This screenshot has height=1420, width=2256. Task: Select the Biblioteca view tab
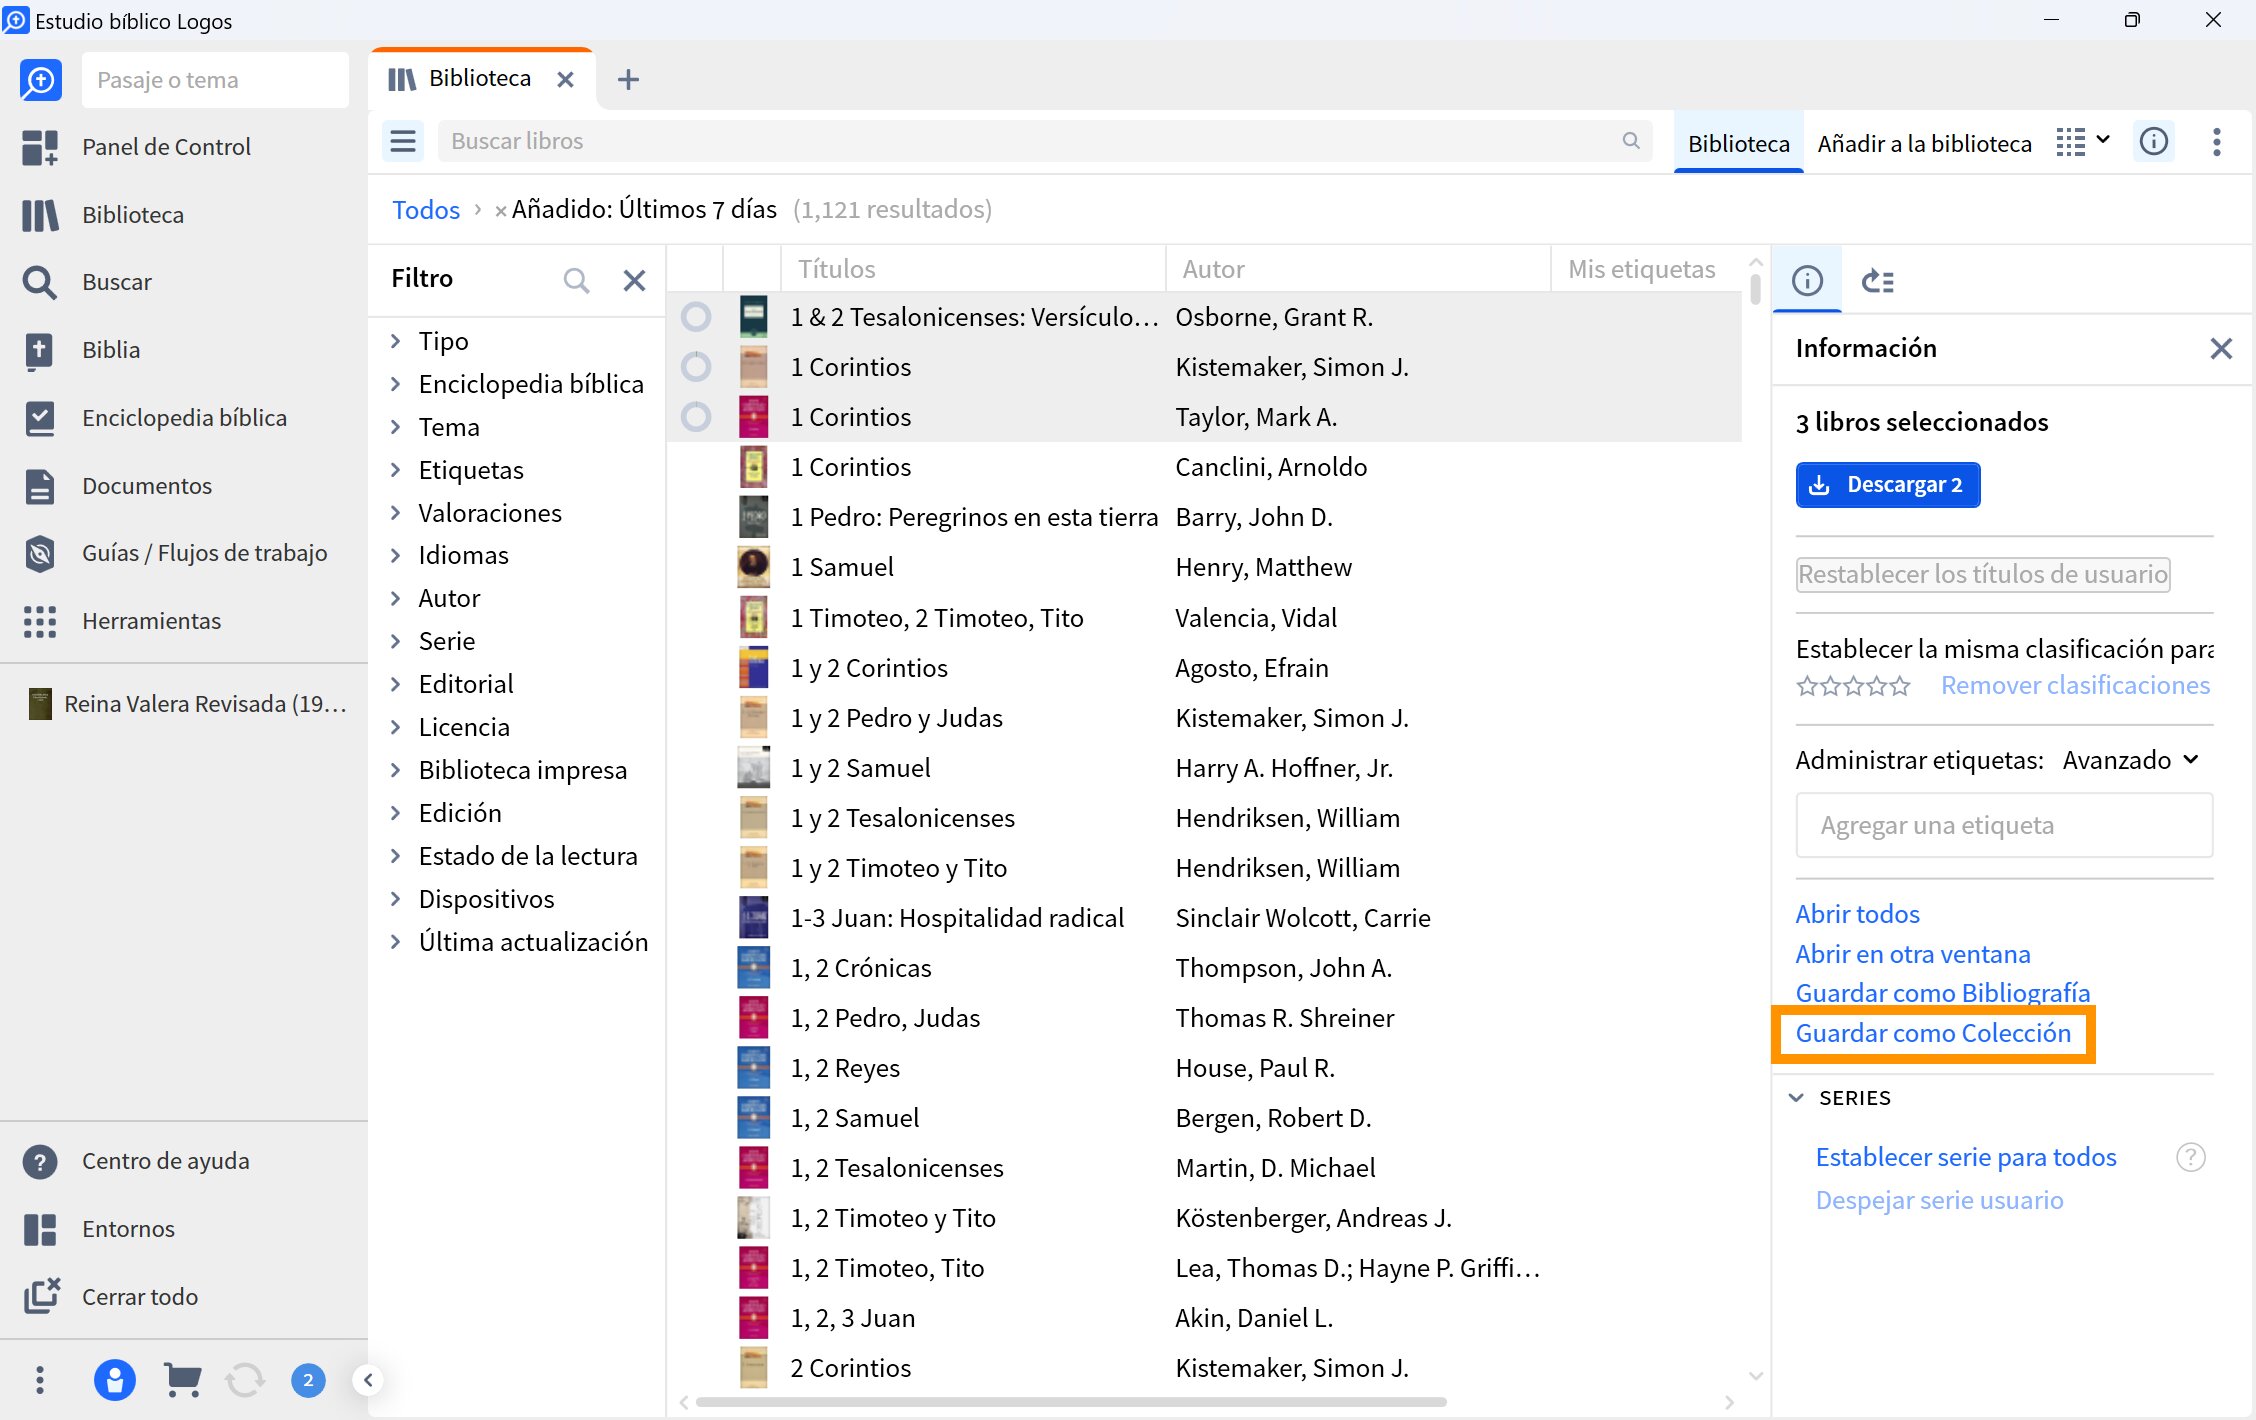[x=1738, y=143]
